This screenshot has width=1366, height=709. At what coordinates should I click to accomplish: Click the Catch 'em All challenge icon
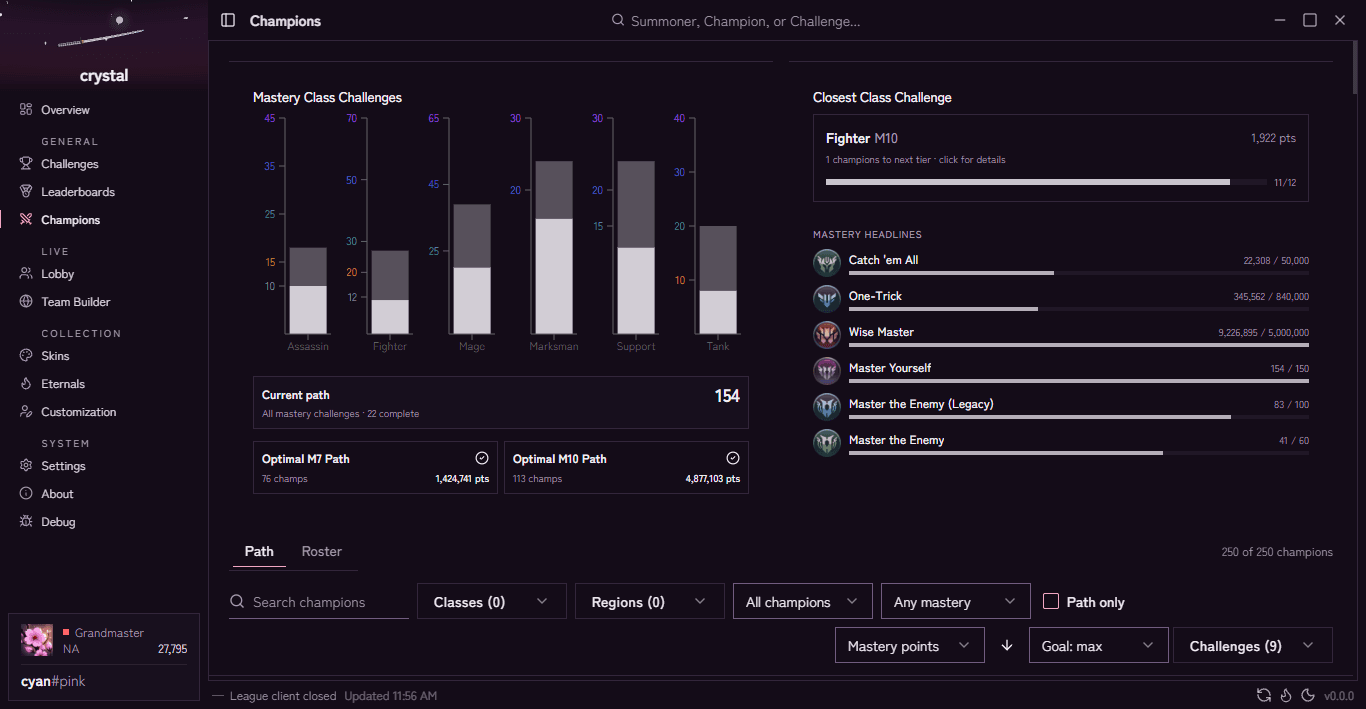click(827, 264)
